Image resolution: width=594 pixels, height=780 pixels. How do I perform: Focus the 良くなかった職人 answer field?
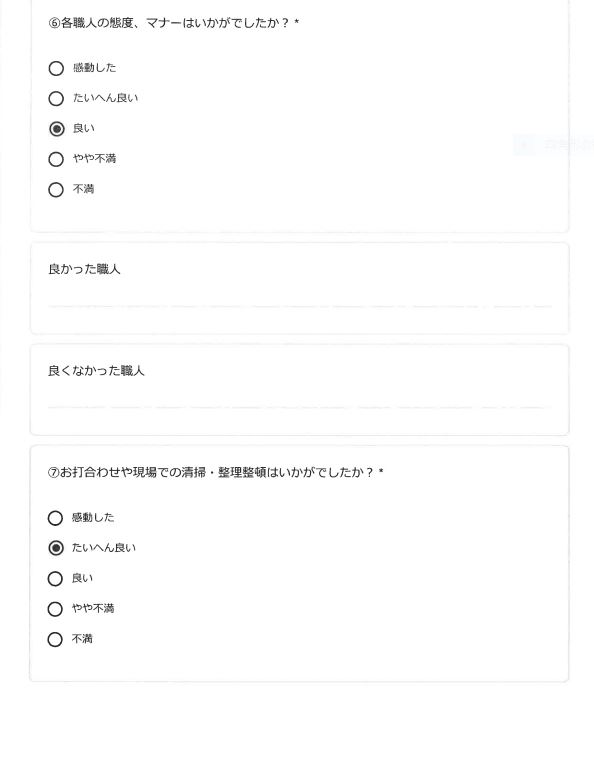[x=299, y=401]
